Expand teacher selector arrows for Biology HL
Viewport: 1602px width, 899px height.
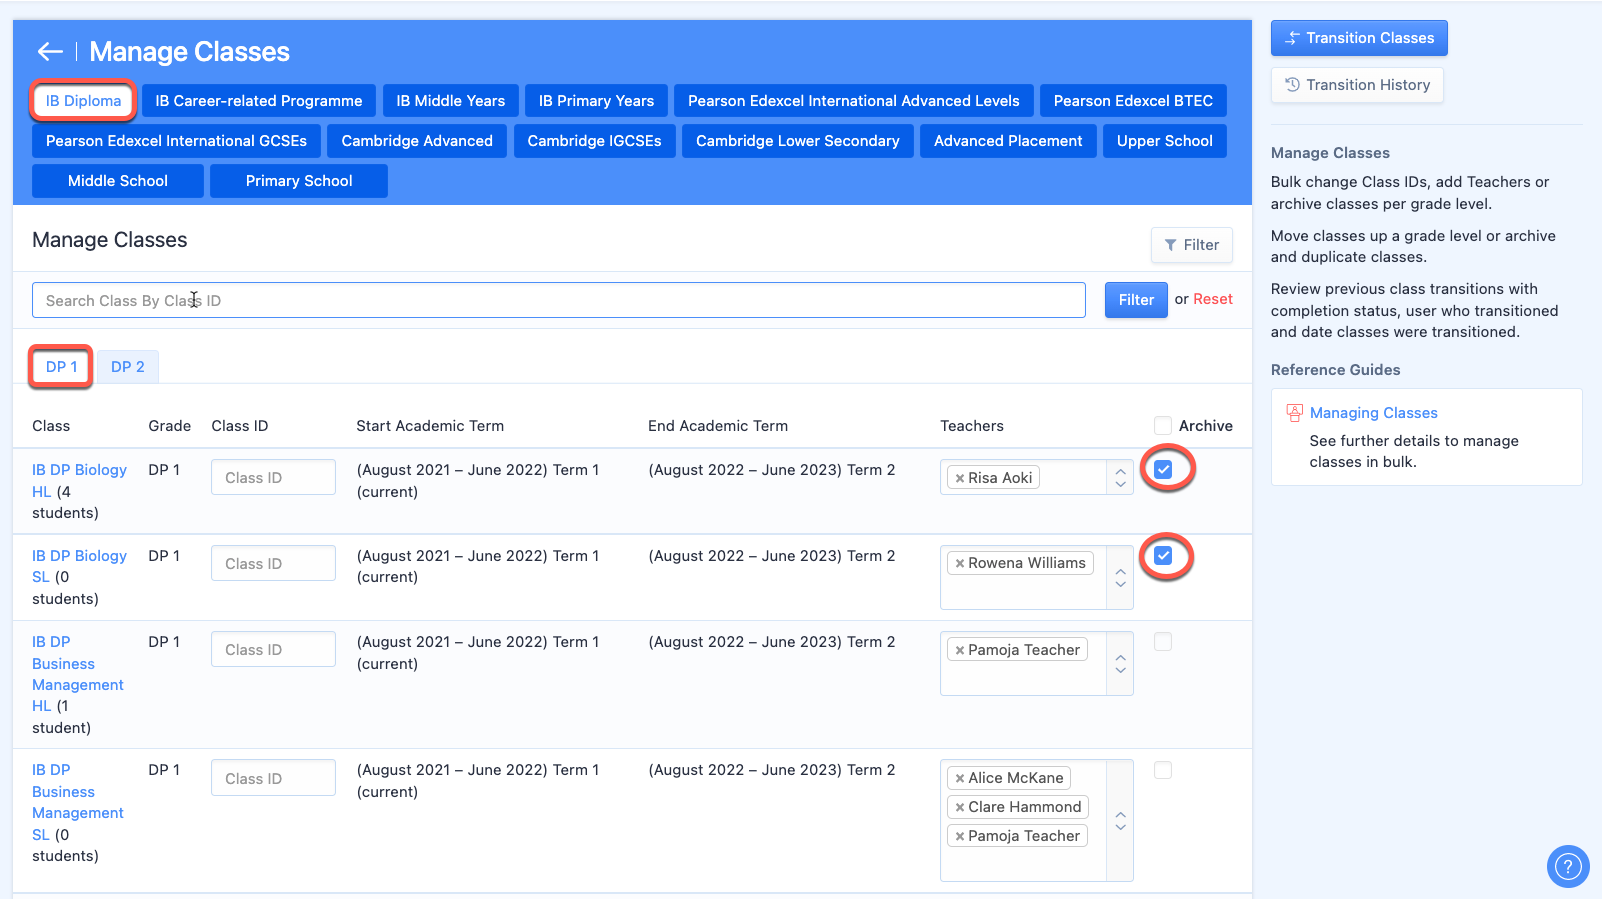(x=1120, y=478)
